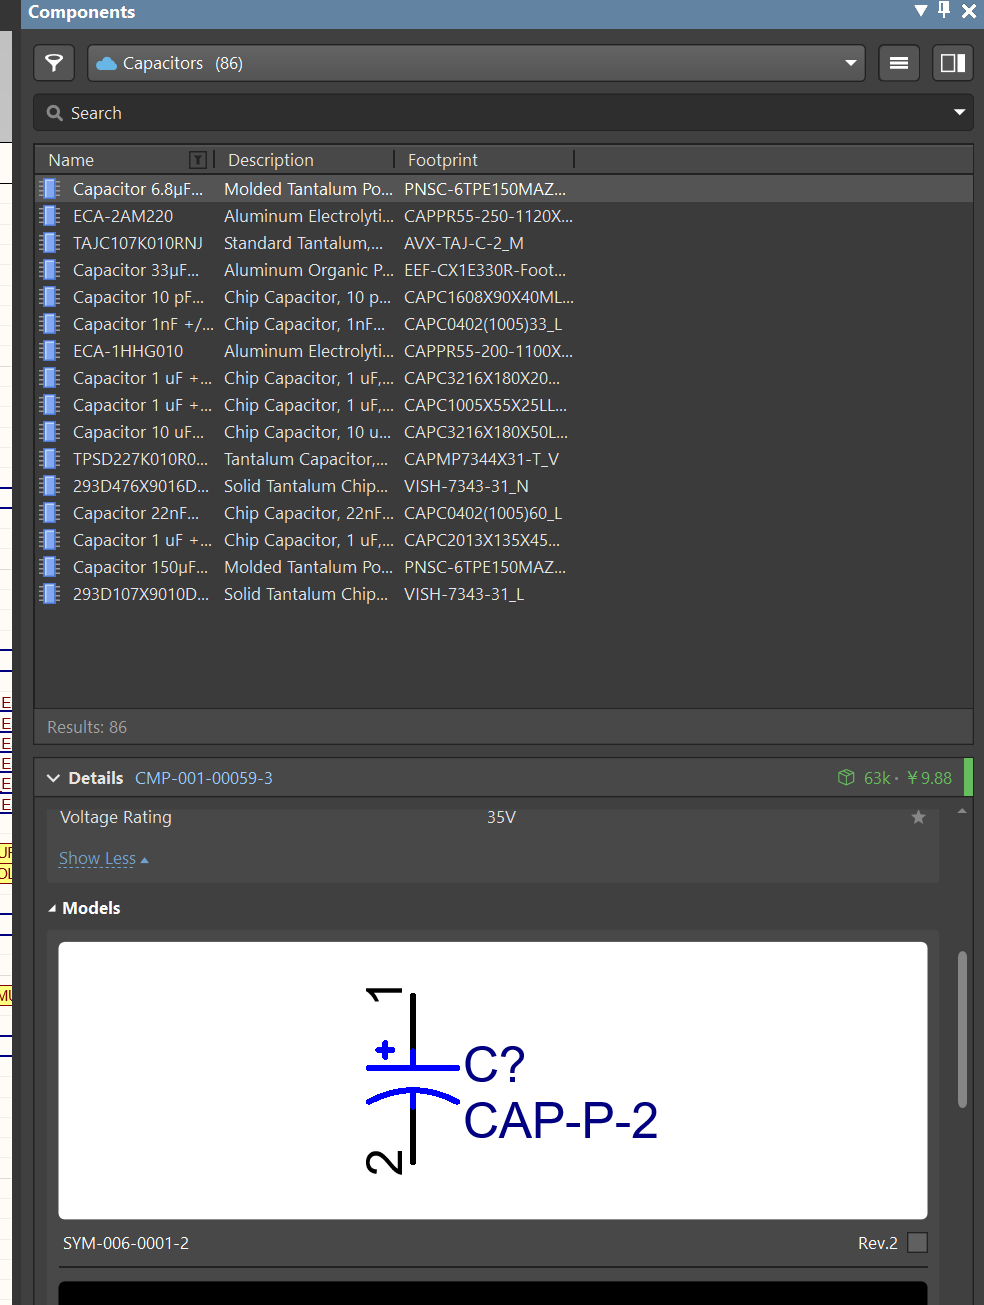The image size is (984, 1305).
Task: Click the icon beside ECA-1HHG010
Action: [x=50, y=350]
